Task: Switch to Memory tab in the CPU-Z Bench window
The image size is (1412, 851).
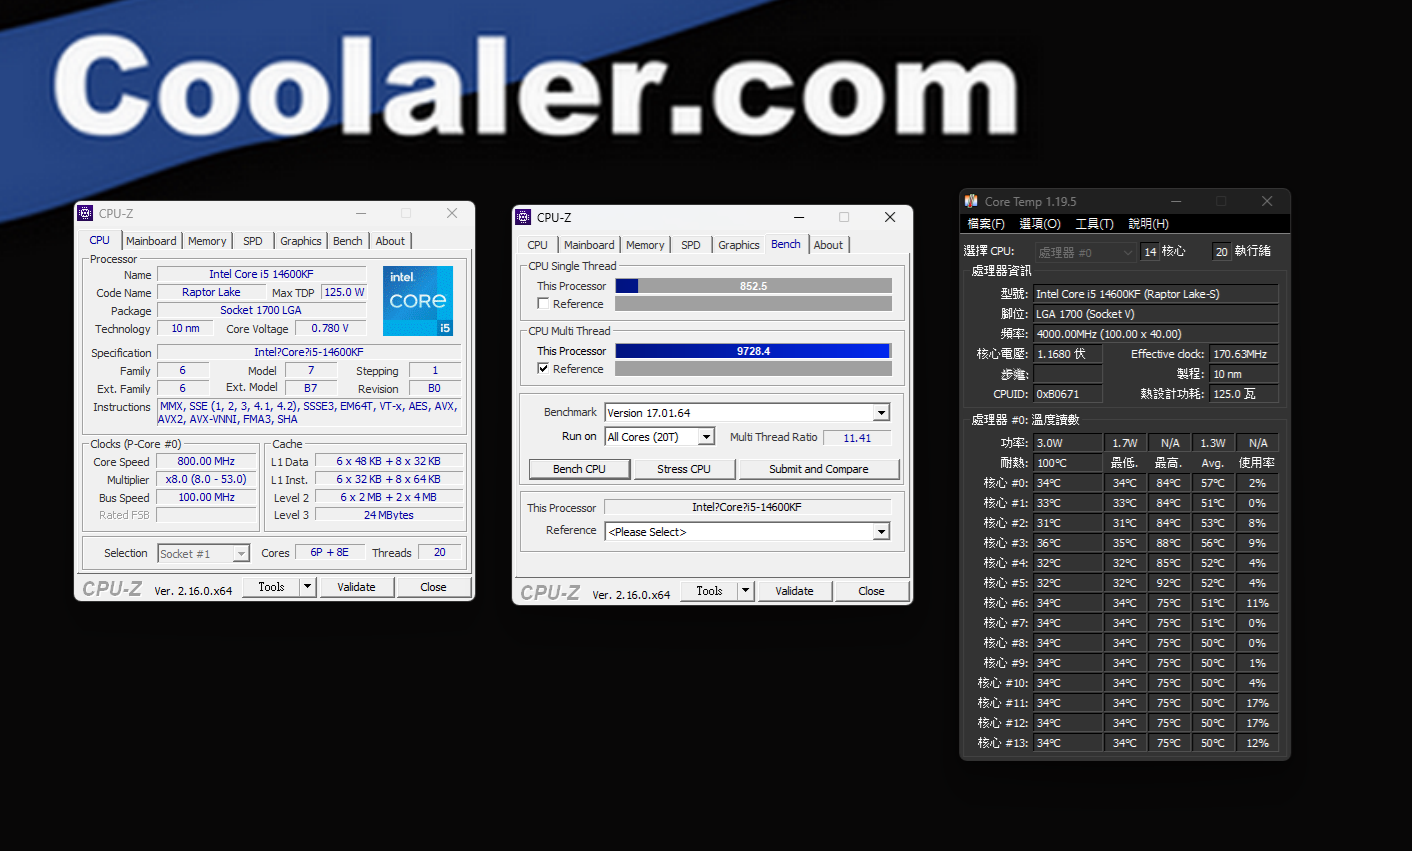Action: click(x=645, y=245)
